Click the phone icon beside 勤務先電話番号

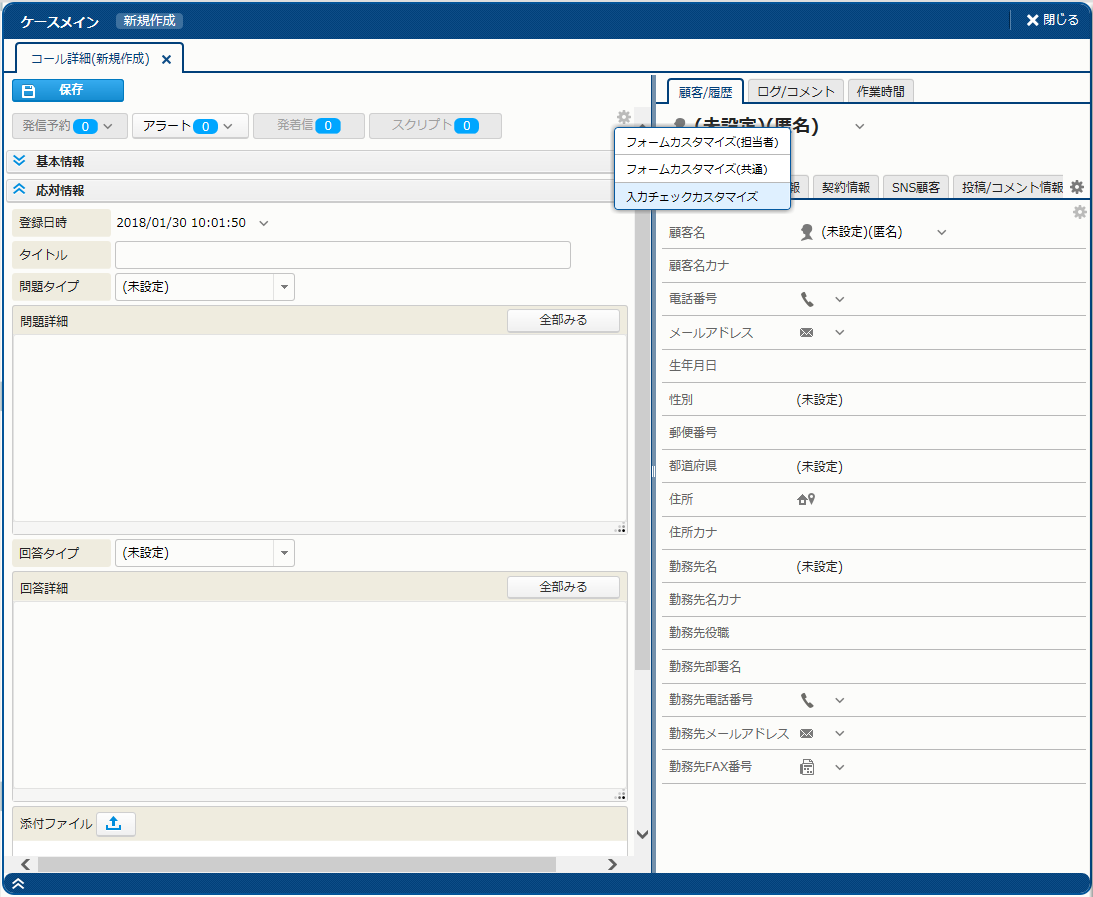point(807,700)
